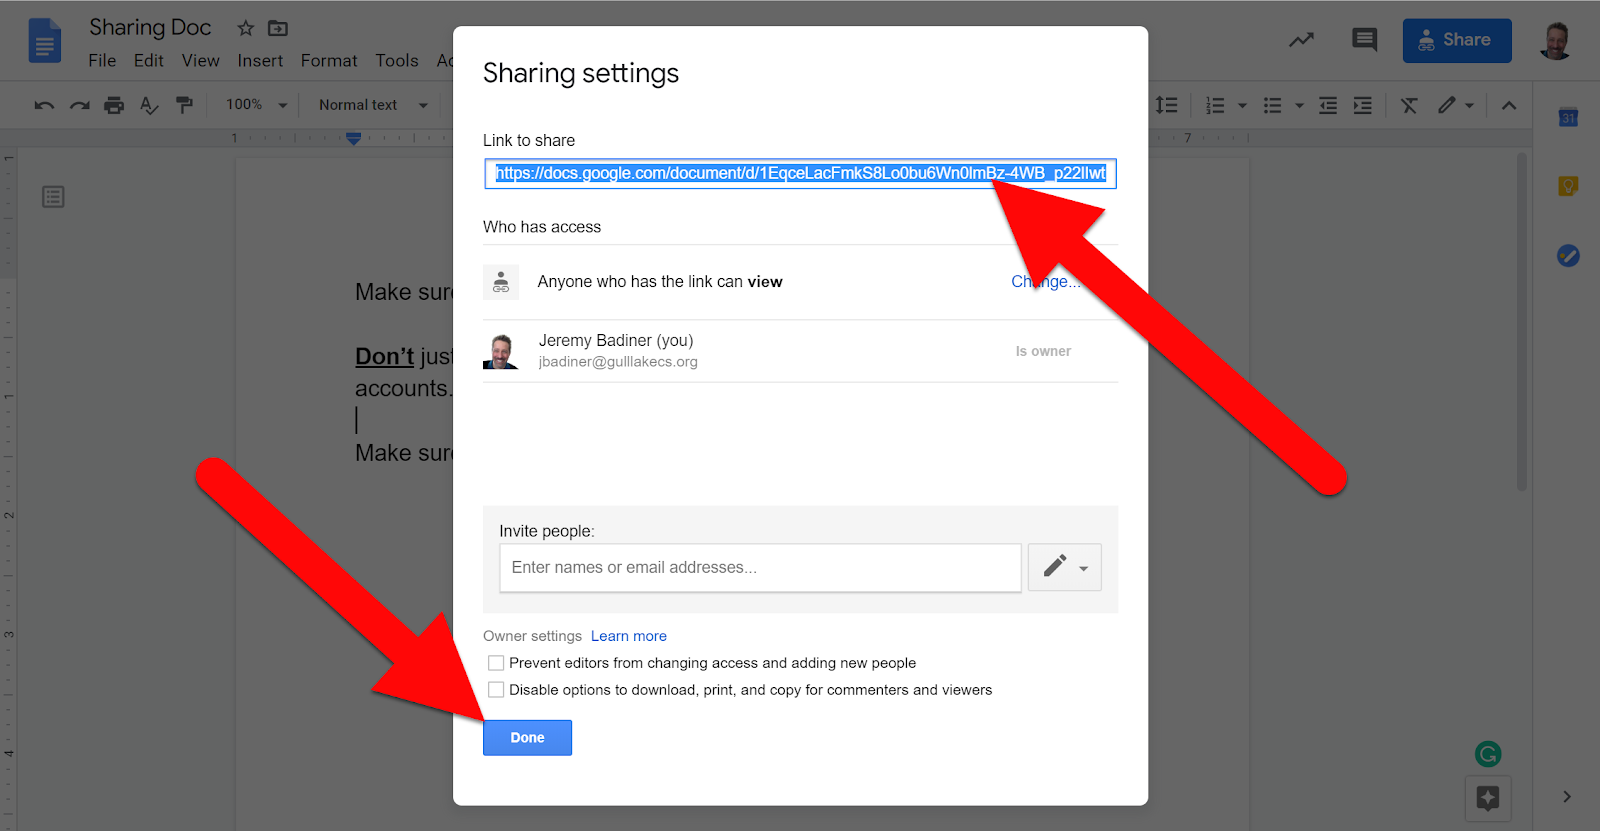Decrease indent
1600x831 pixels.
click(1328, 105)
